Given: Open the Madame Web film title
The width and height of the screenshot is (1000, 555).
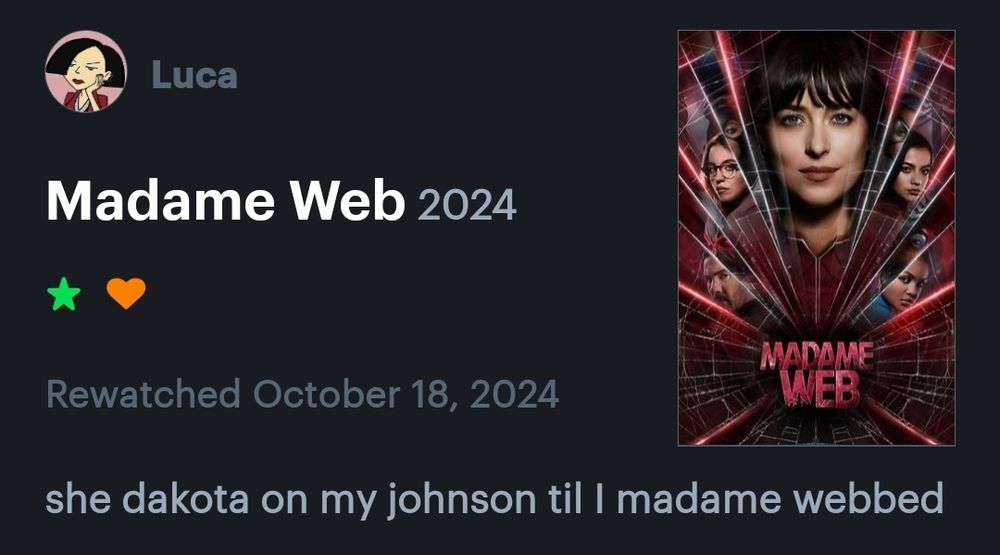Looking at the screenshot, I should tap(226, 201).
